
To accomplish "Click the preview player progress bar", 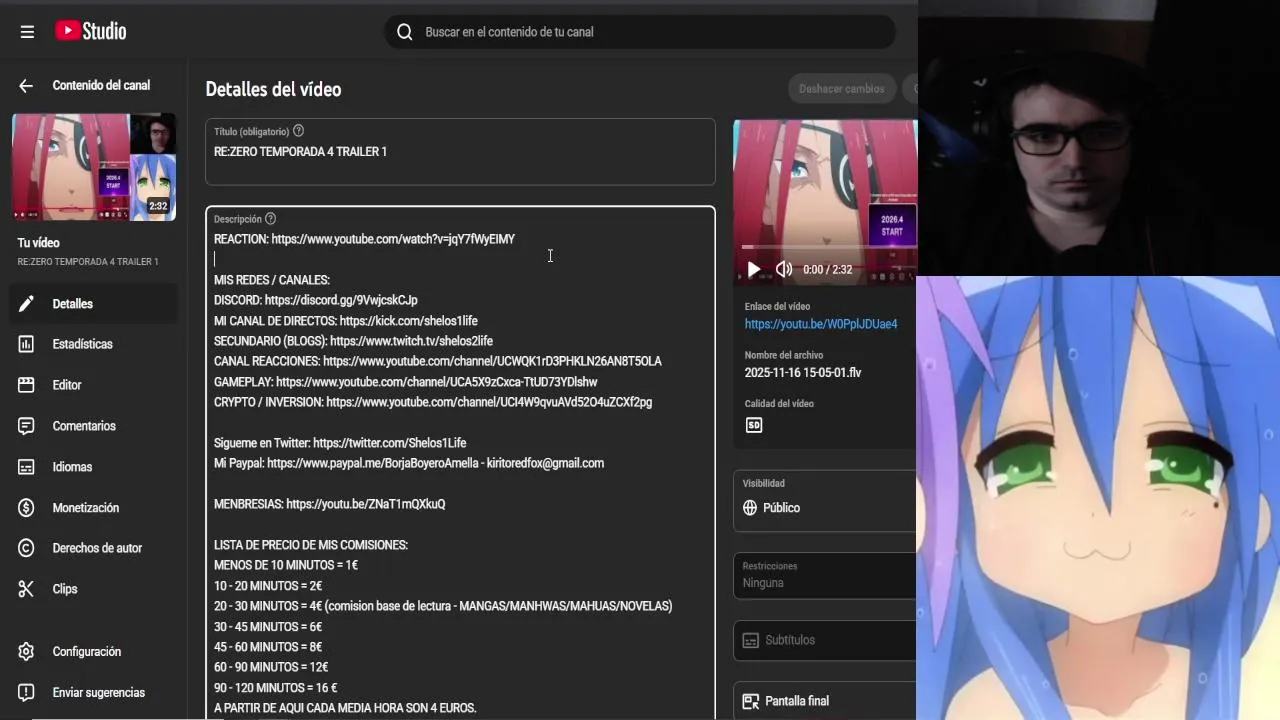I will tap(829, 247).
